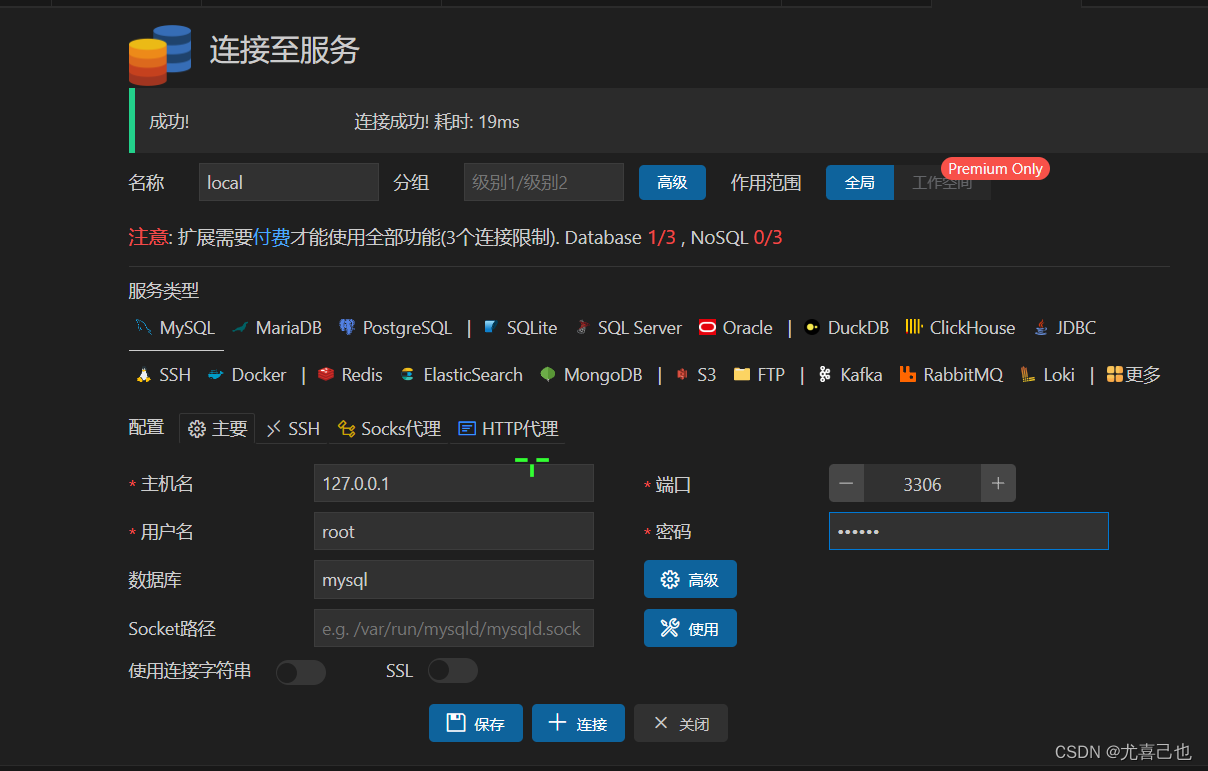The width and height of the screenshot is (1208, 771).
Task: Focus the 主机名 field 127.0.0.1
Action: tap(454, 484)
